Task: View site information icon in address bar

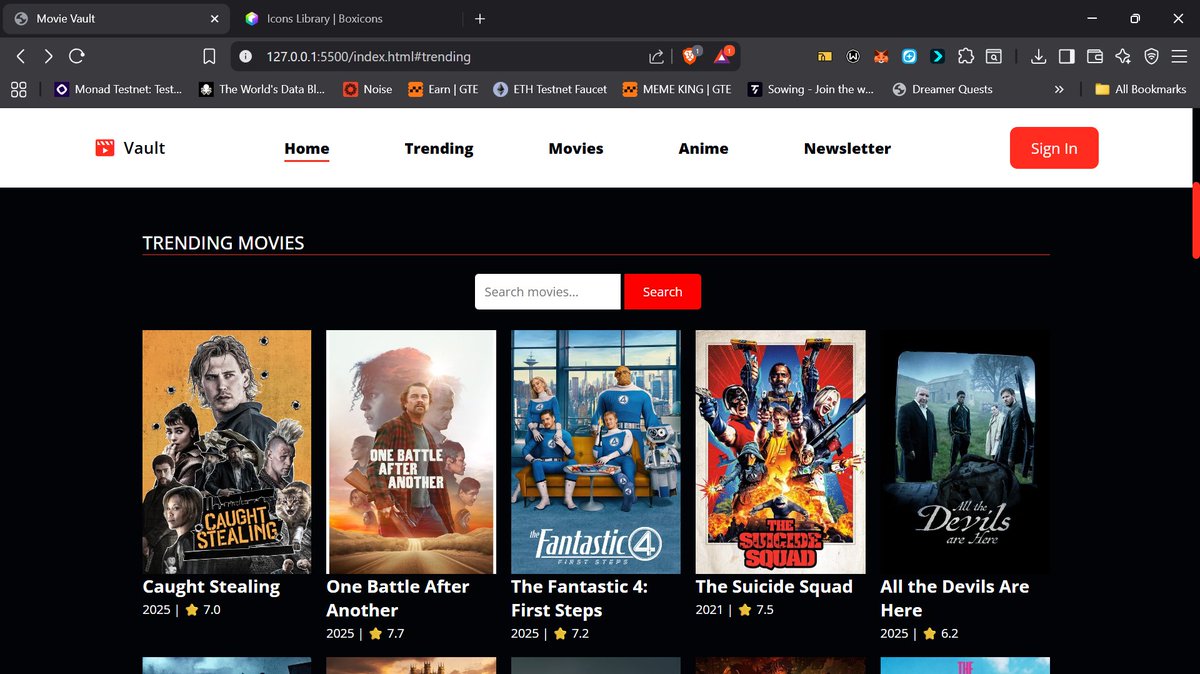Action: pyautogui.click(x=246, y=57)
